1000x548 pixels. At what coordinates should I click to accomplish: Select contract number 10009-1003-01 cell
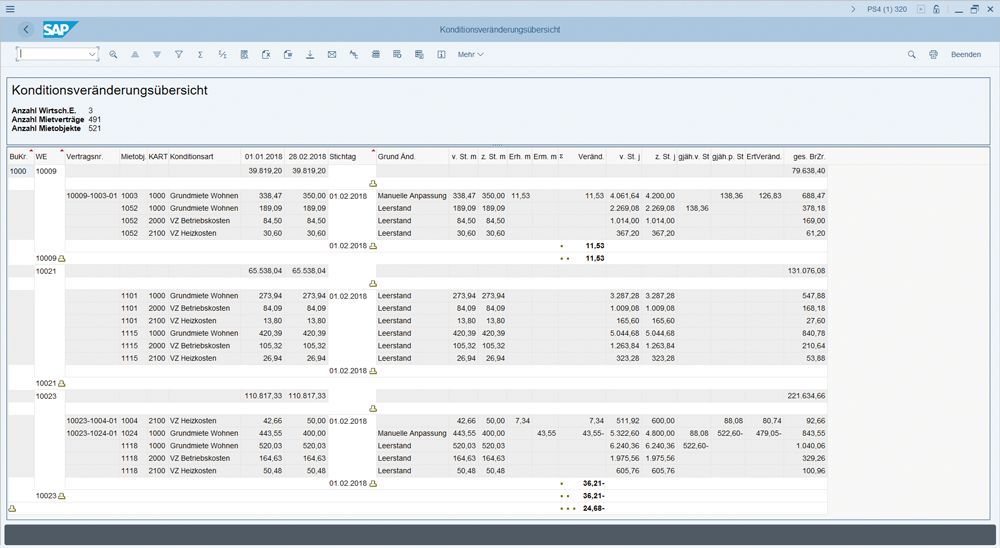[91, 196]
